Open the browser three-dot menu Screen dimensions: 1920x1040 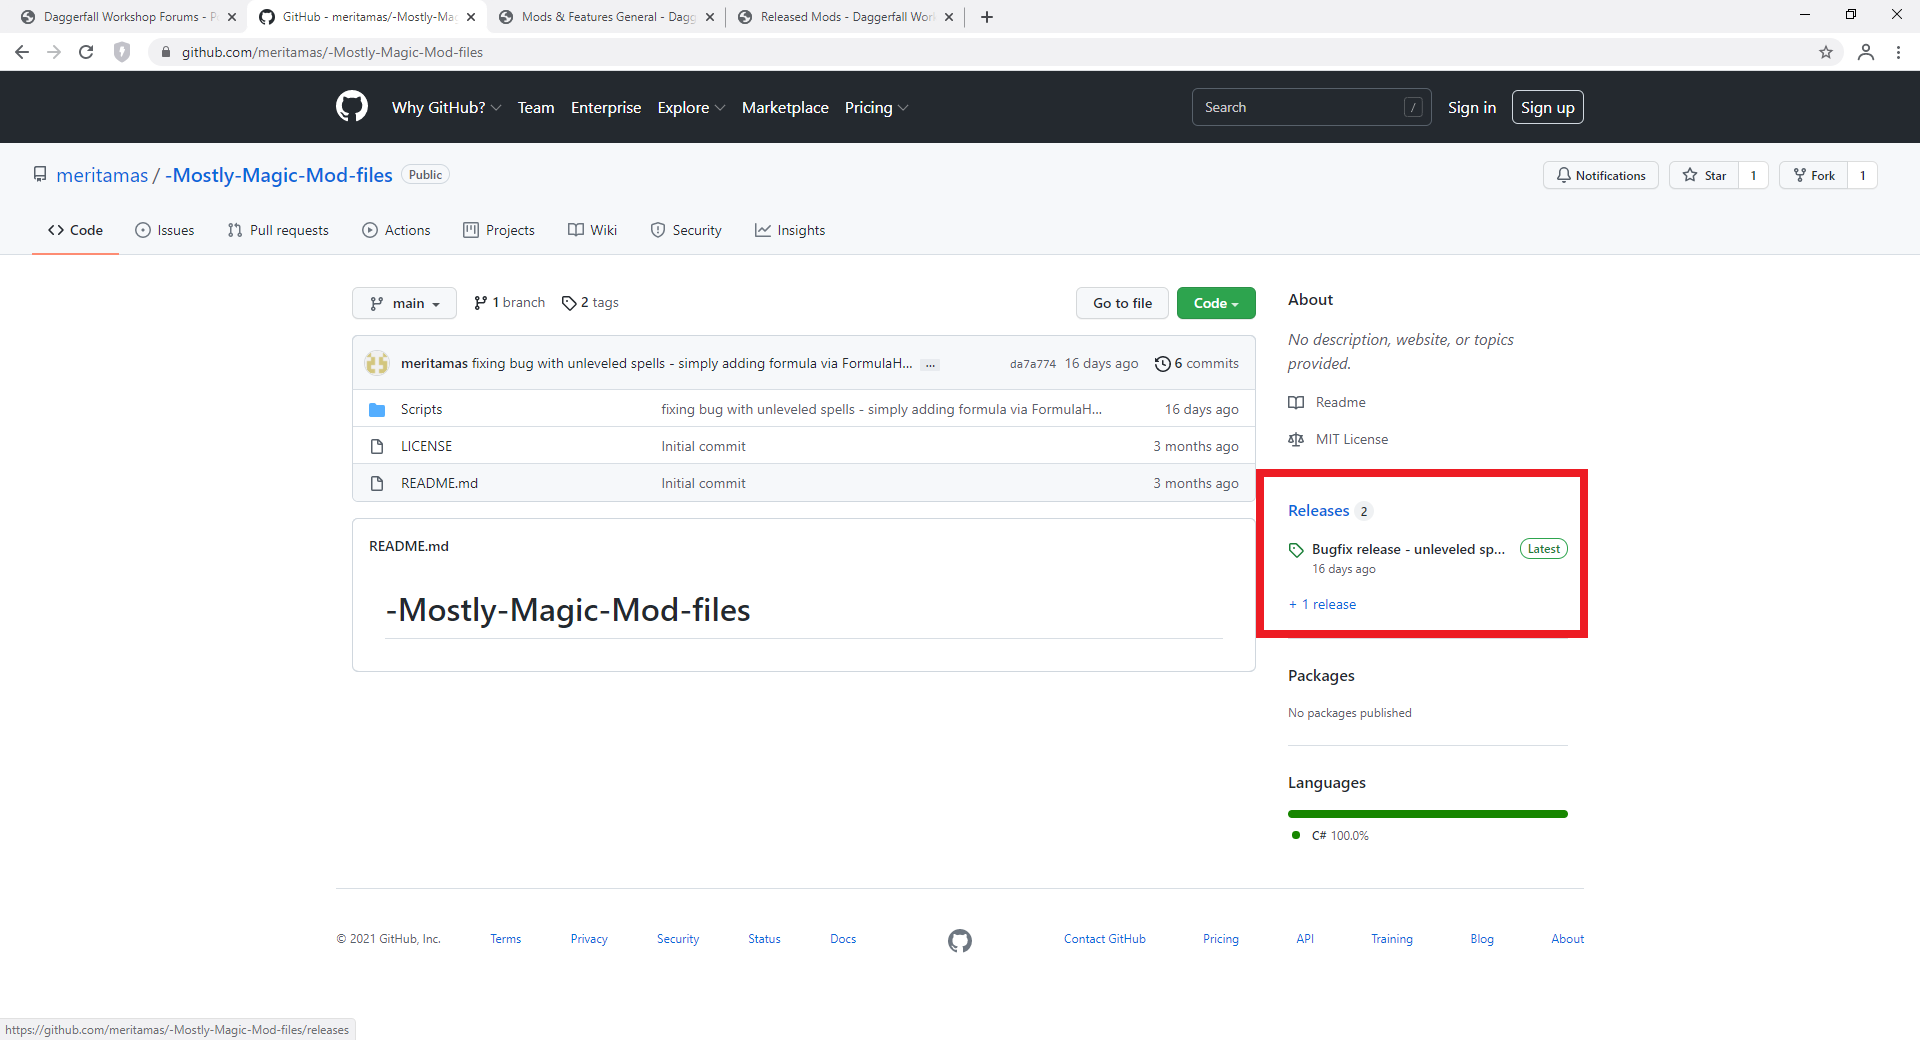tap(1898, 52)
